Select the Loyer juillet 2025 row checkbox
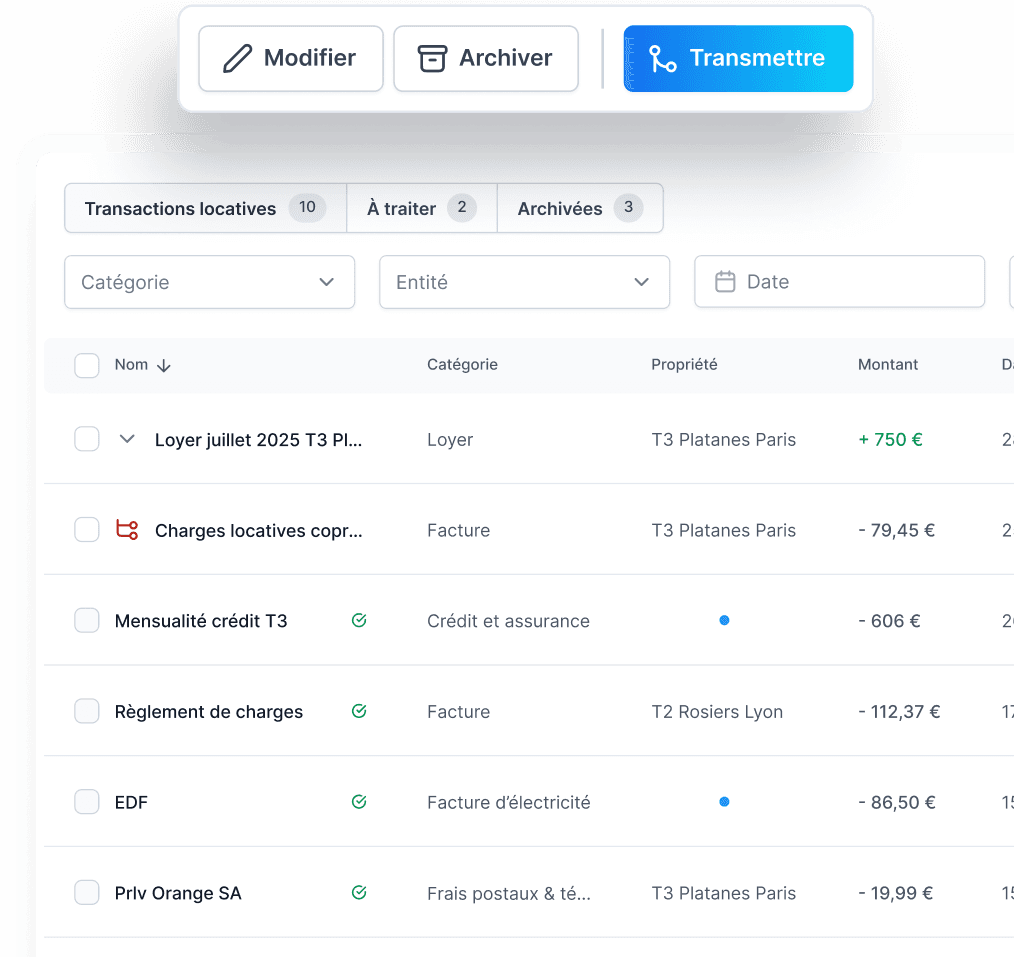The width and height of the screenshot is (1014, 957). [87, 438]
